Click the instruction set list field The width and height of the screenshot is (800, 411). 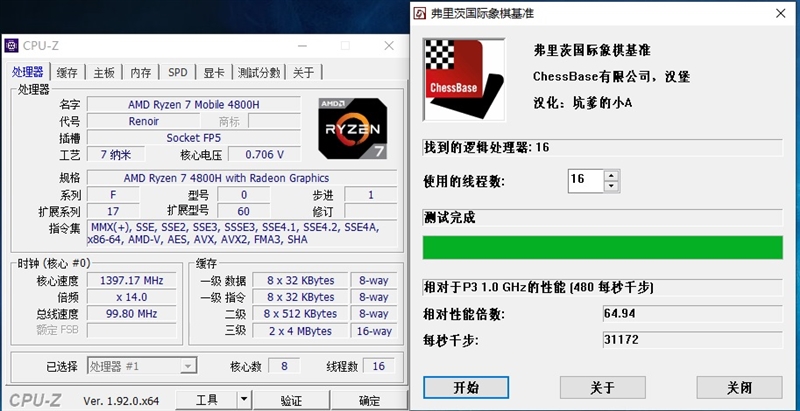(x=242, y=233)
